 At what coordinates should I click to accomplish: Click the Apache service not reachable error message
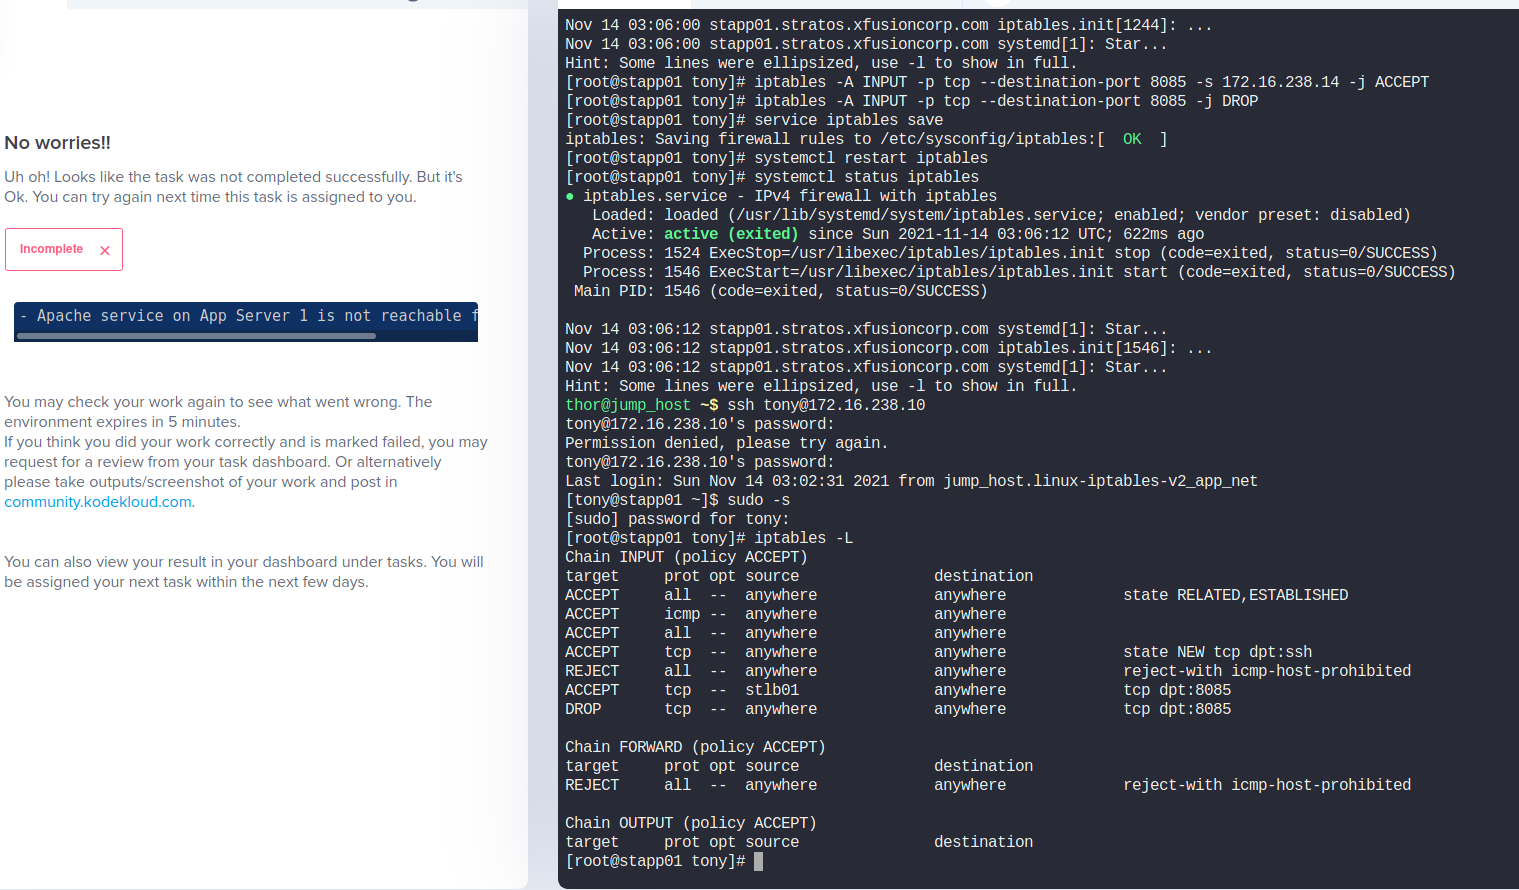(248, 316)
